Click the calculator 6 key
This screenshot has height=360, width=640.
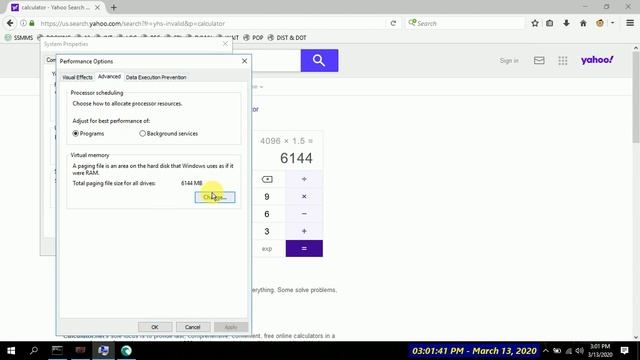[267, 214]
